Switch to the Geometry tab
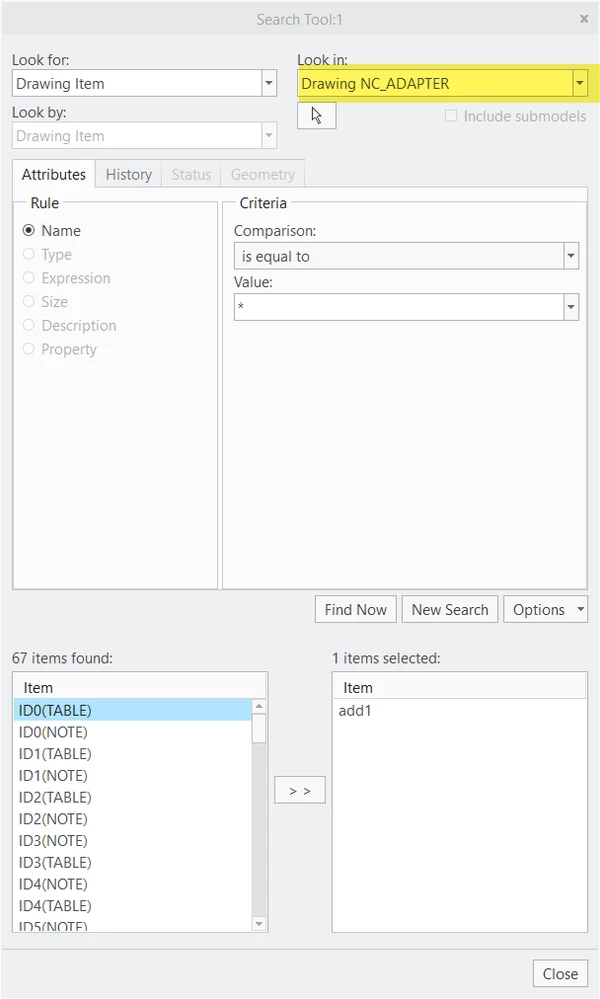Image resolution: width=600 pixels, height=999 pixels. click(262, 175)
